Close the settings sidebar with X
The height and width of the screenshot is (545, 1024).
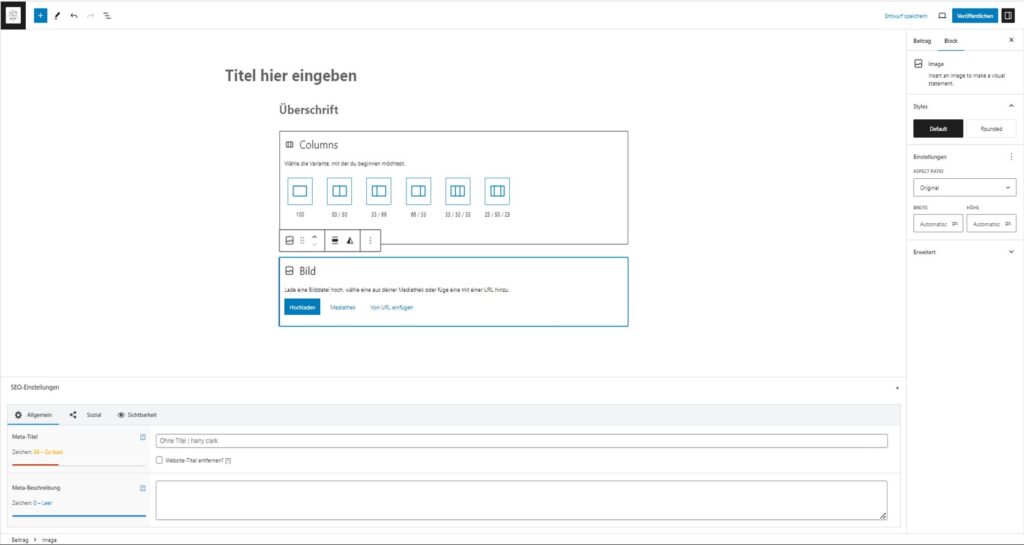[1012, 40]
